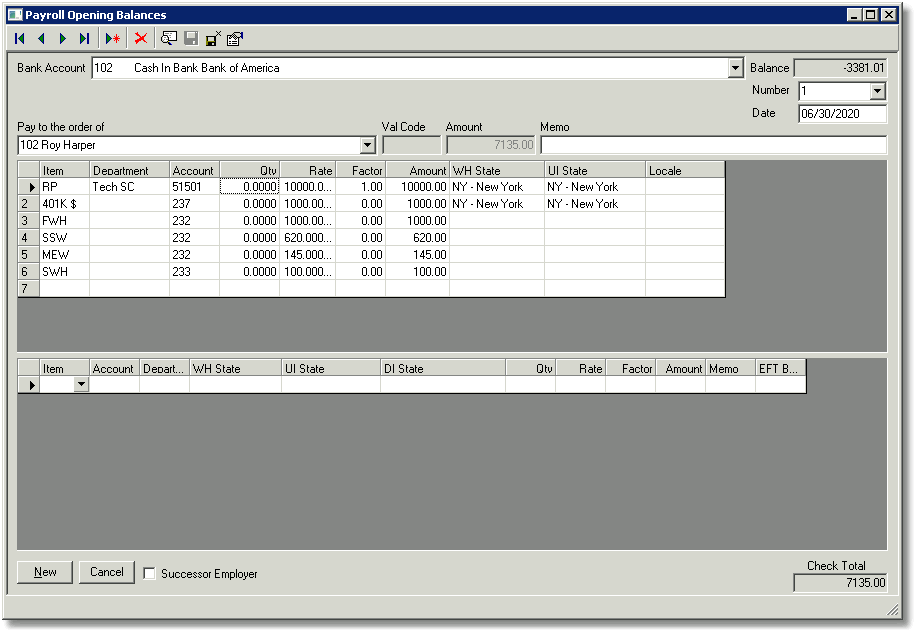Expand the Pay to the order of dropdown
The width and height of the screenshot is (917, 634).
[x=367, y=144]
